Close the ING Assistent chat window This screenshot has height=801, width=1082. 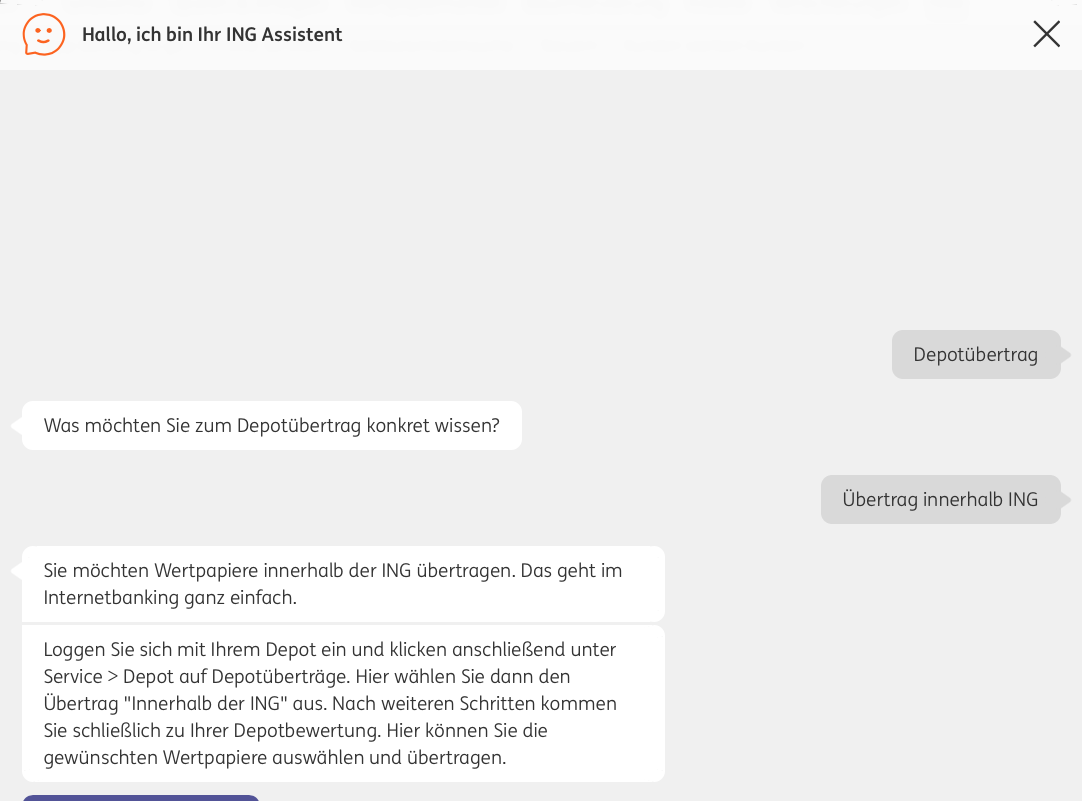(x=1046, y=34)
